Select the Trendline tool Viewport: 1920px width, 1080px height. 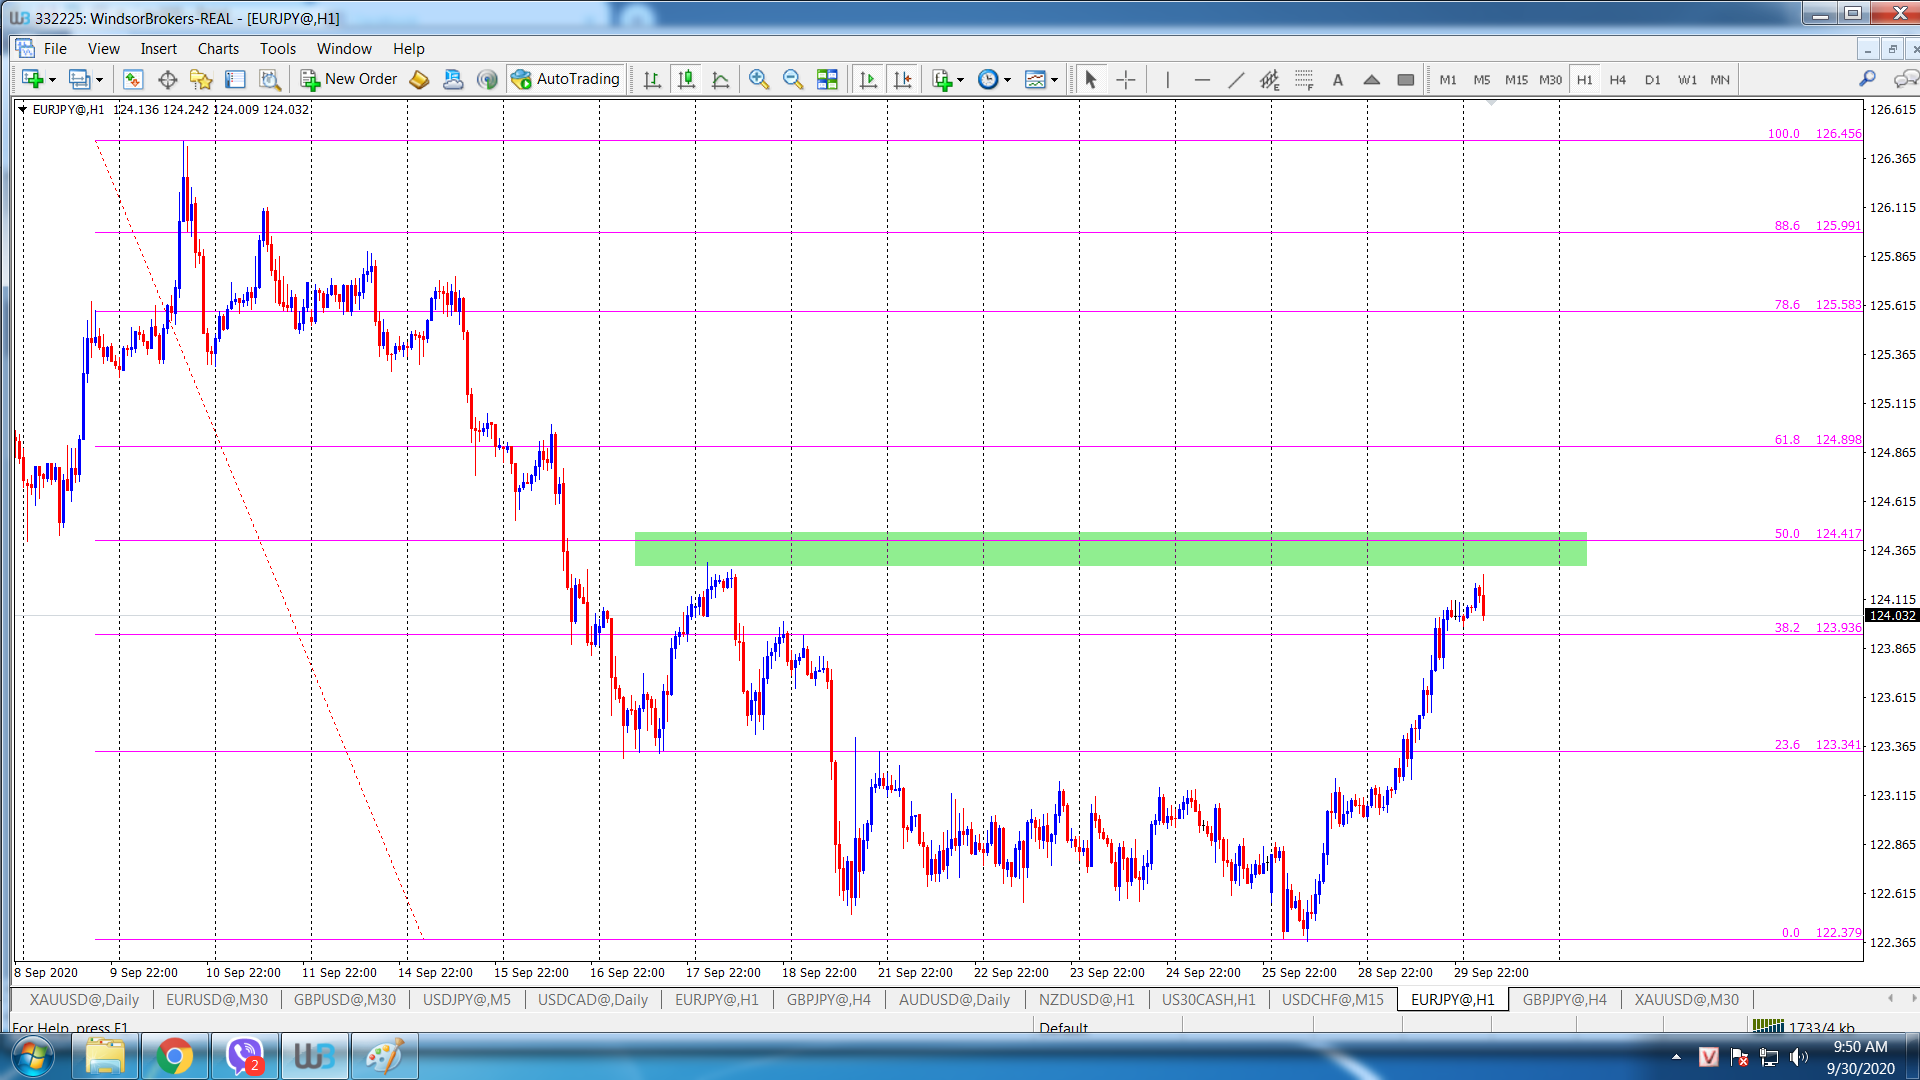1236,79
